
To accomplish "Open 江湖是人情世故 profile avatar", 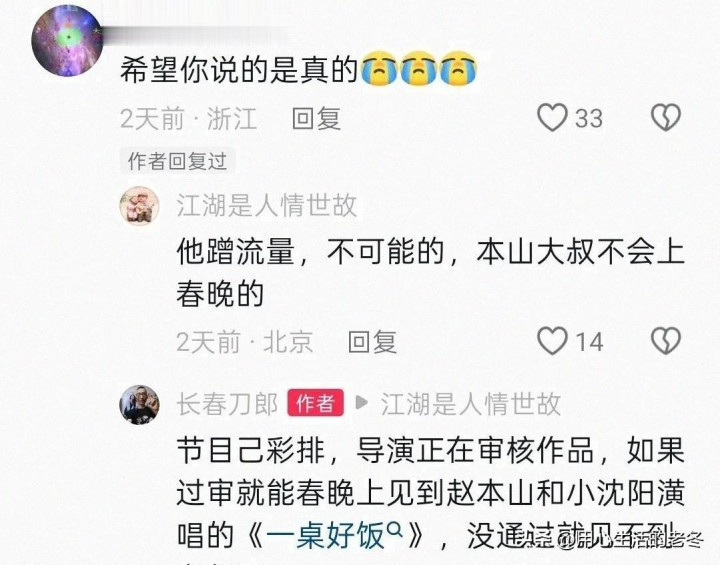I will (140, 206).
